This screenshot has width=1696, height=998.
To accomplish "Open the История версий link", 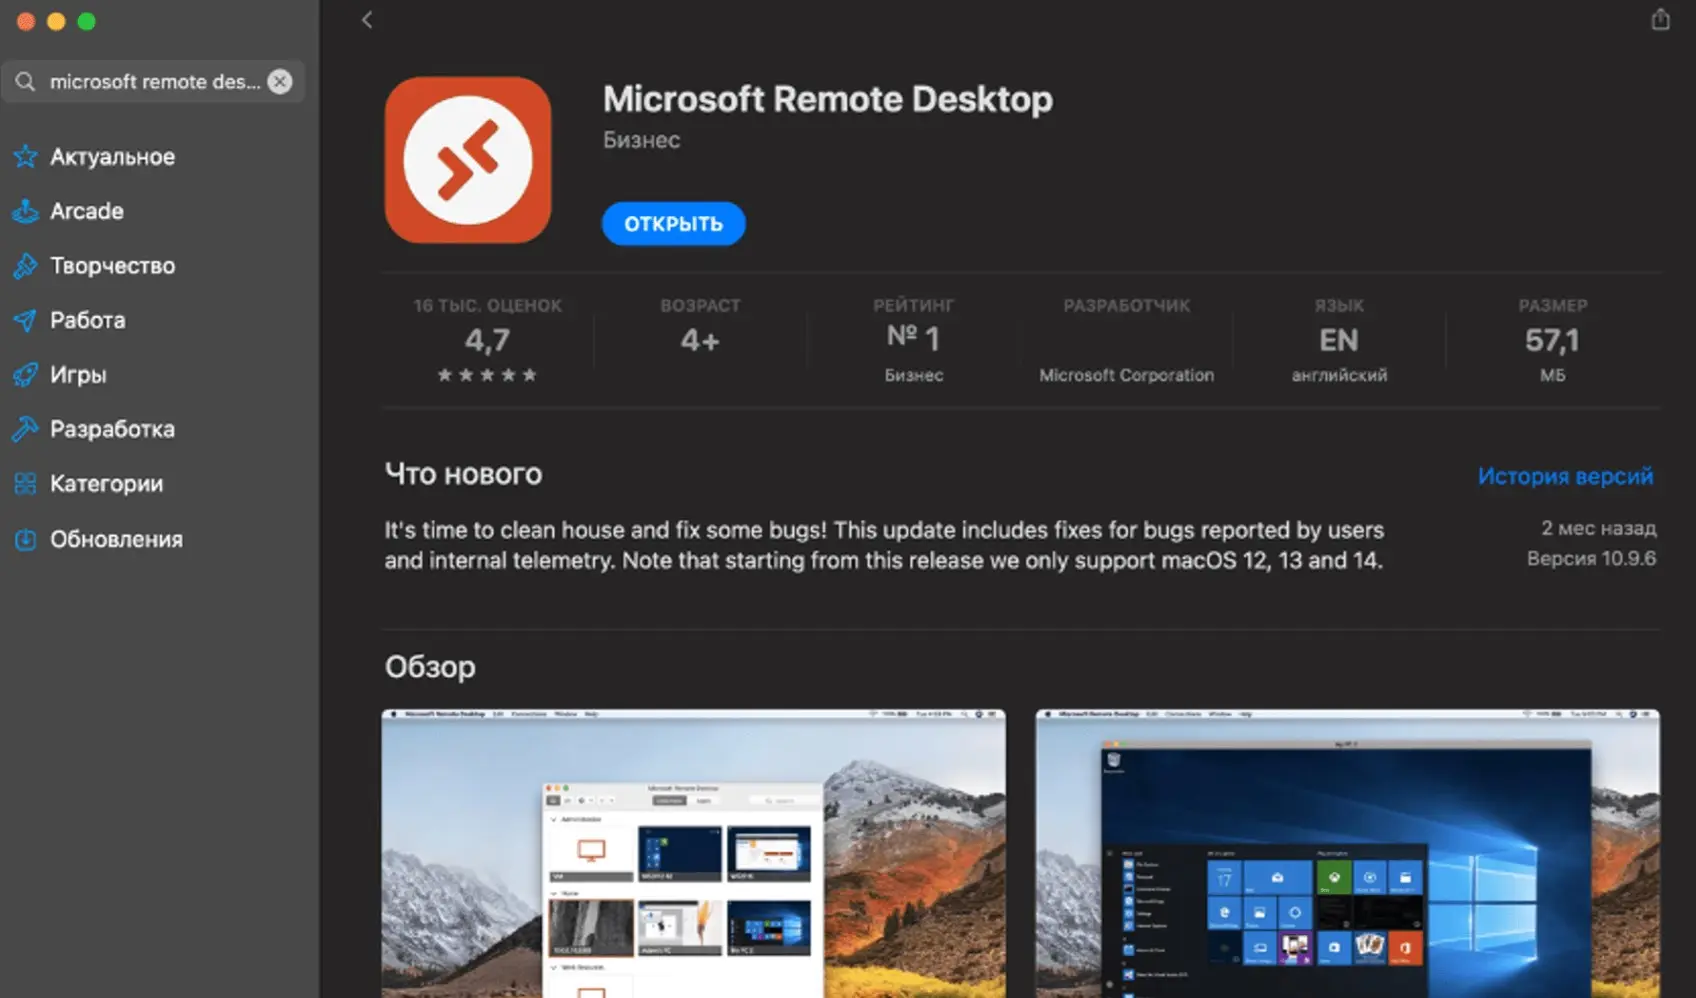I will (1565, 476).
